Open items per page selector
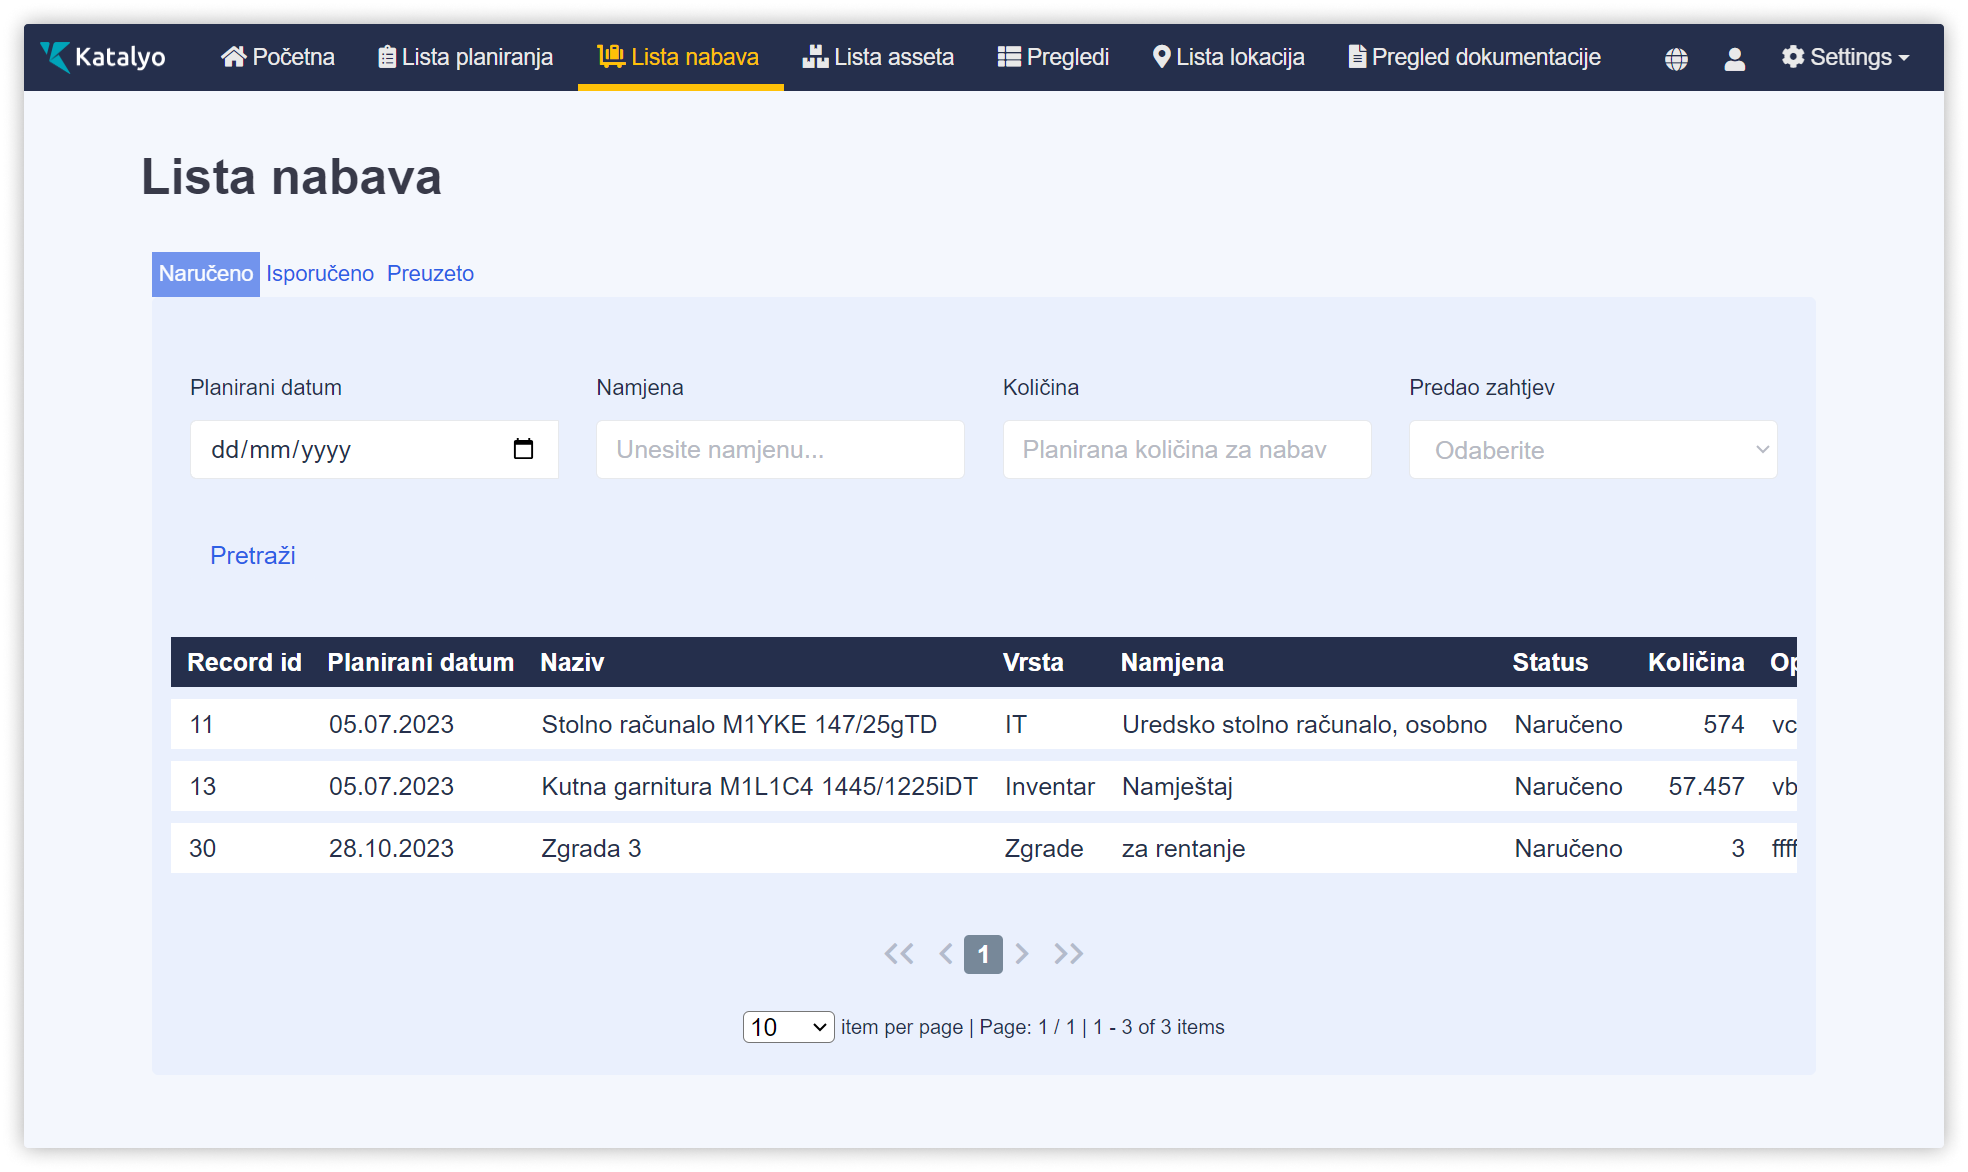 788,1027
